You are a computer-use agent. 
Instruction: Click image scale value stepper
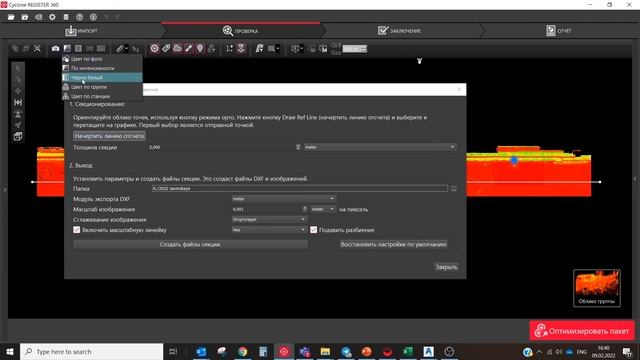[x=305, y=209]
